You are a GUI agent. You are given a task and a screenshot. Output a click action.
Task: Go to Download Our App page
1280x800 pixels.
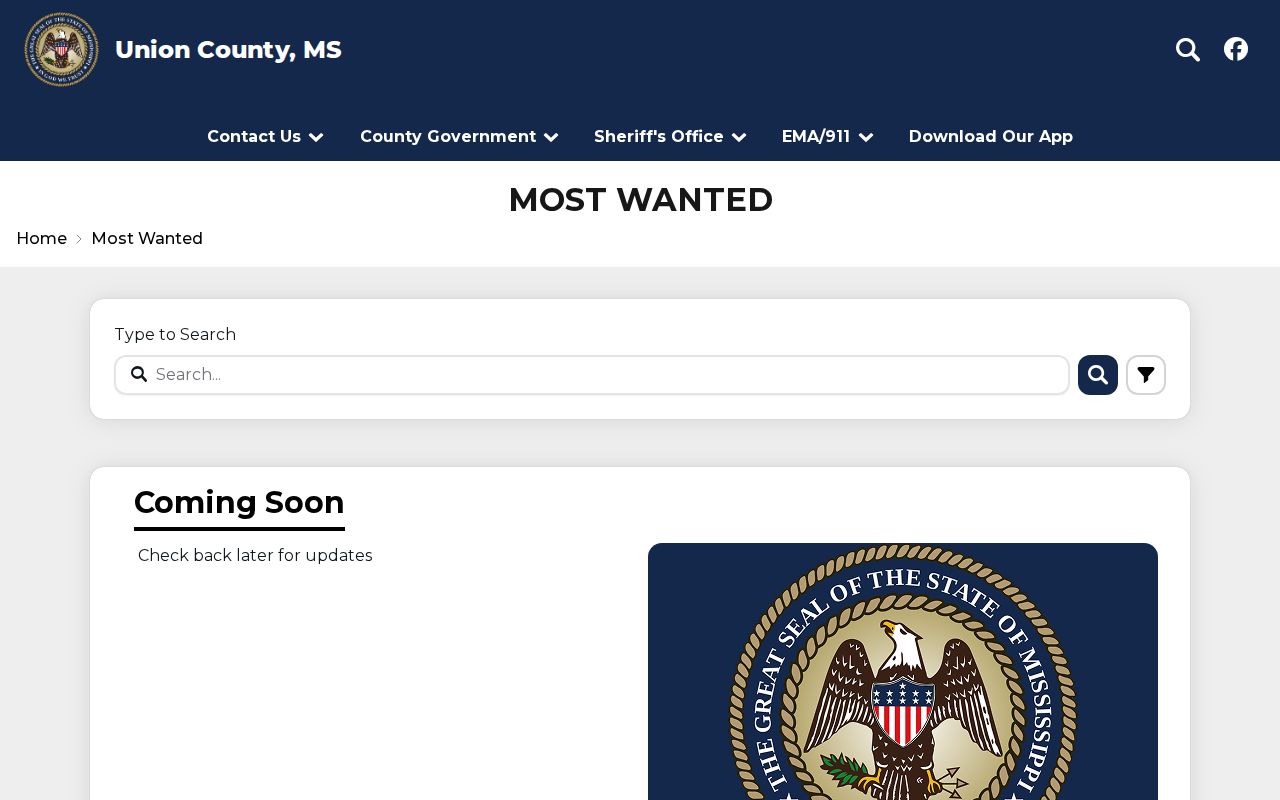tap(991, 137)
